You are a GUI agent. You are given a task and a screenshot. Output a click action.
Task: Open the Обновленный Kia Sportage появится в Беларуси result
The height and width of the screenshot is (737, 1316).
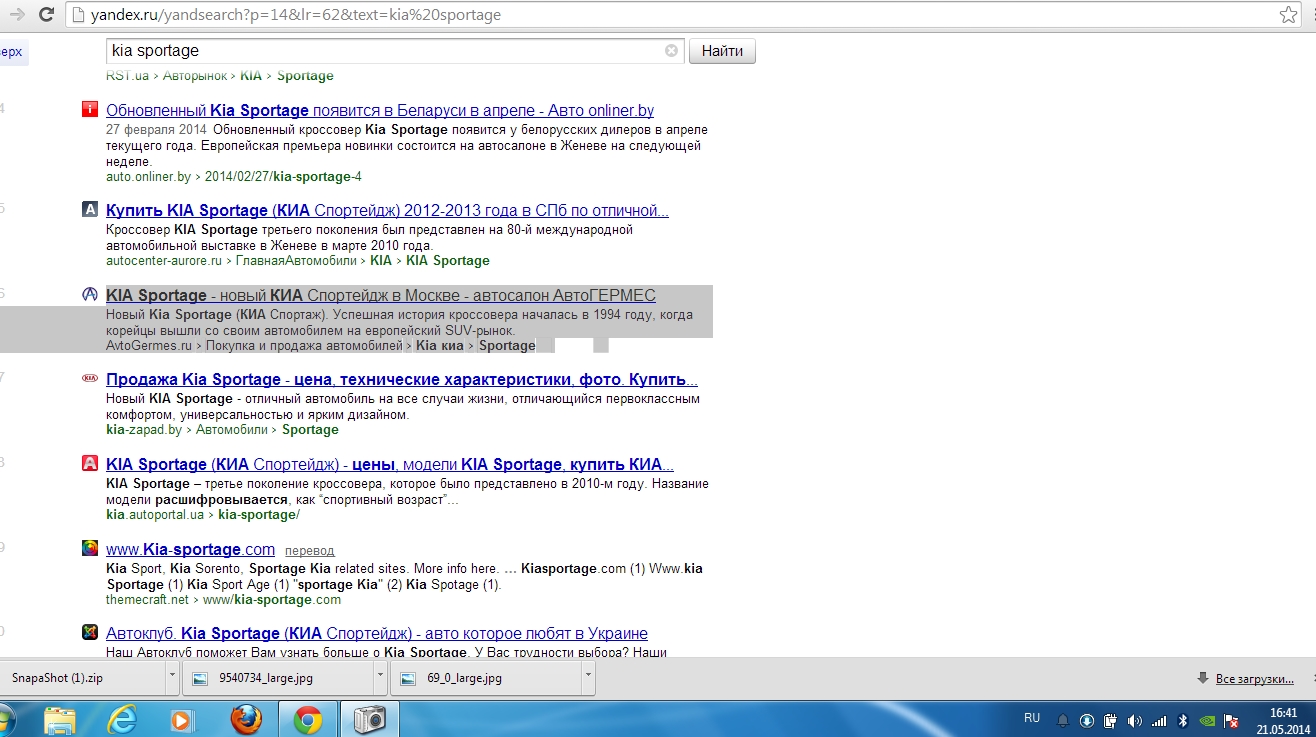click(x=380, y=110)
